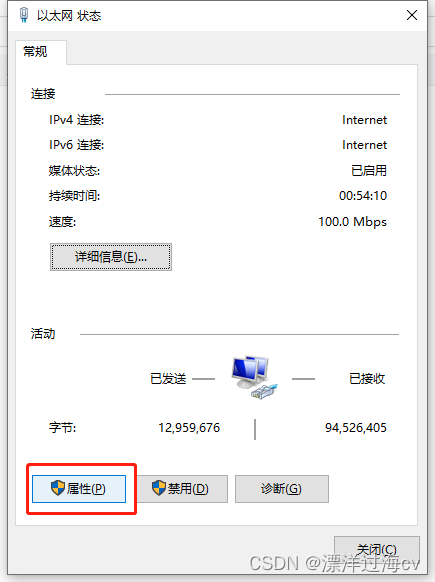This screenshot has width=435, height=582.
Task: Click the 已接收 bytes count 94,526,405
Action: [356, 428]
